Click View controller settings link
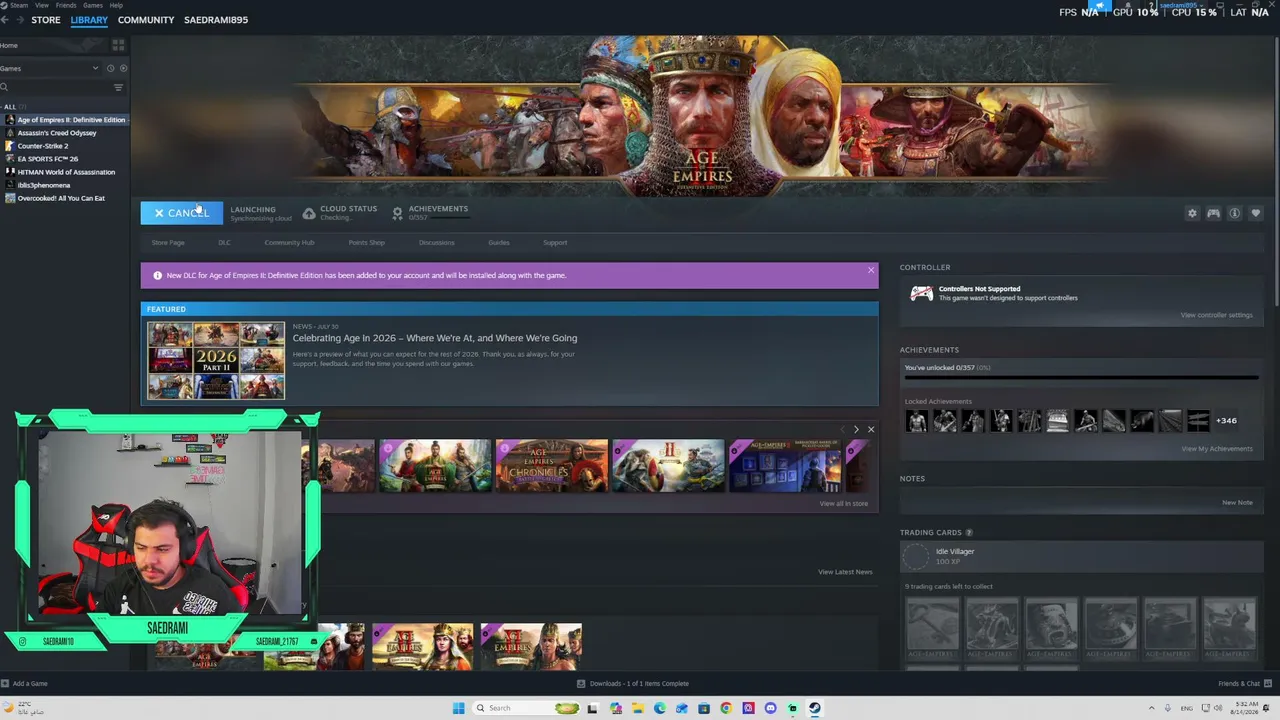 [x=1216, y=315]
